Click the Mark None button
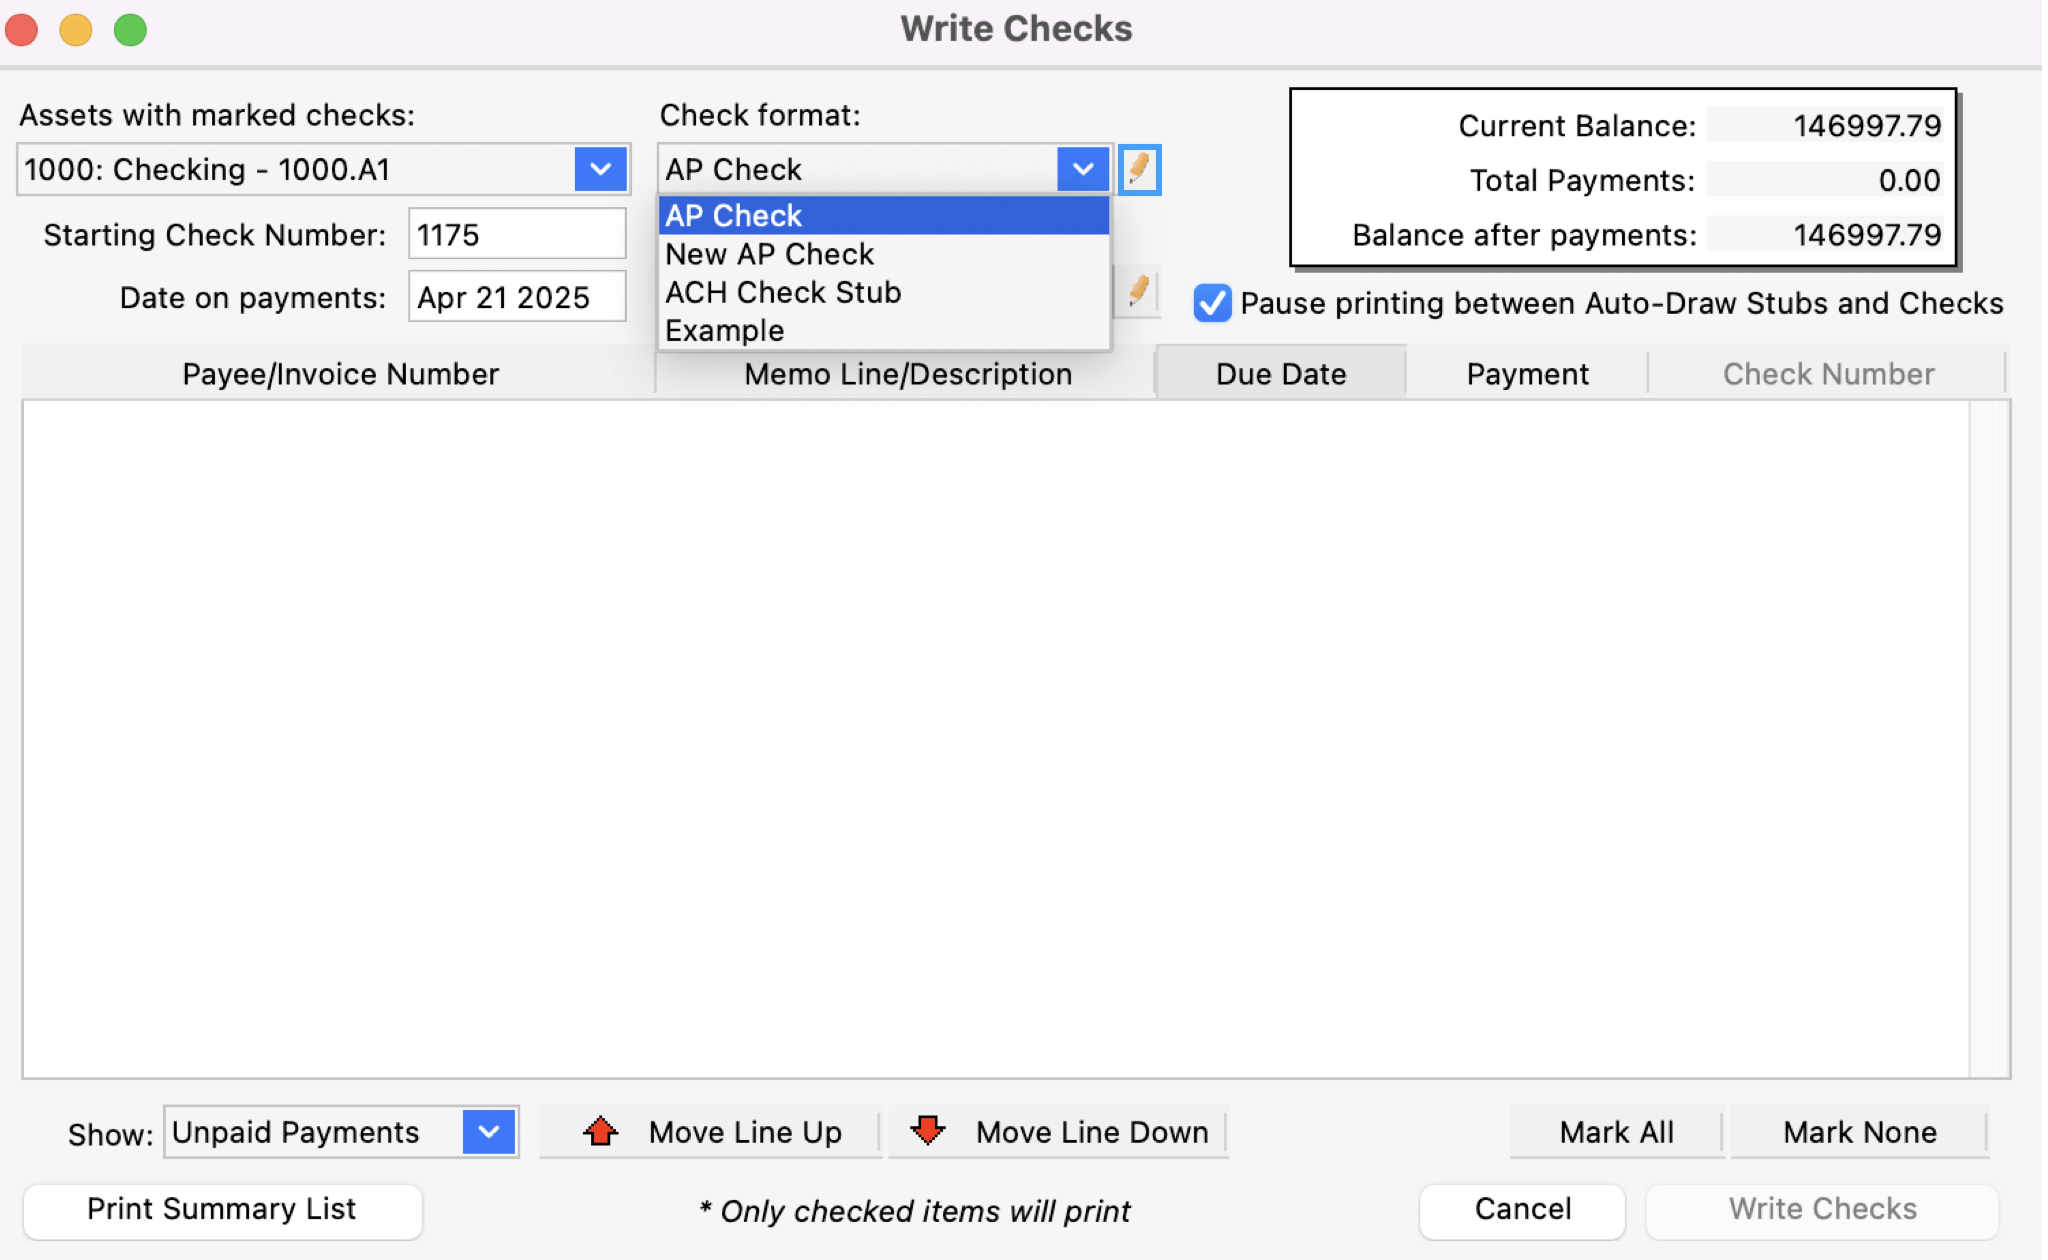This screenshot has width=2048, height=1260. (1859, 1132)
